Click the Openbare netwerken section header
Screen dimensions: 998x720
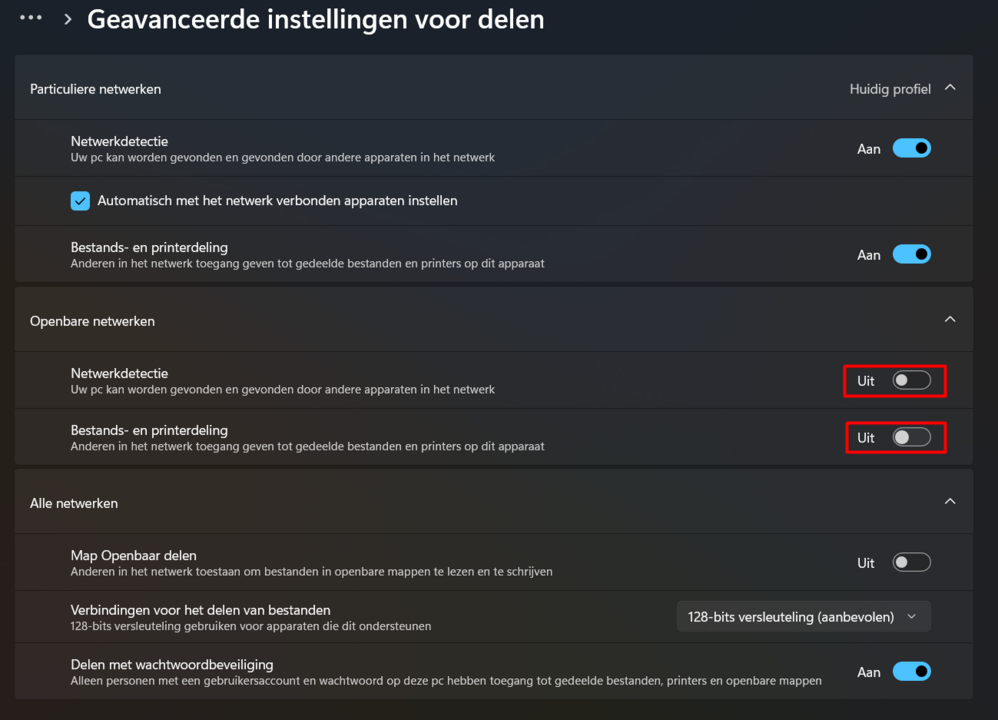point(93,320)
